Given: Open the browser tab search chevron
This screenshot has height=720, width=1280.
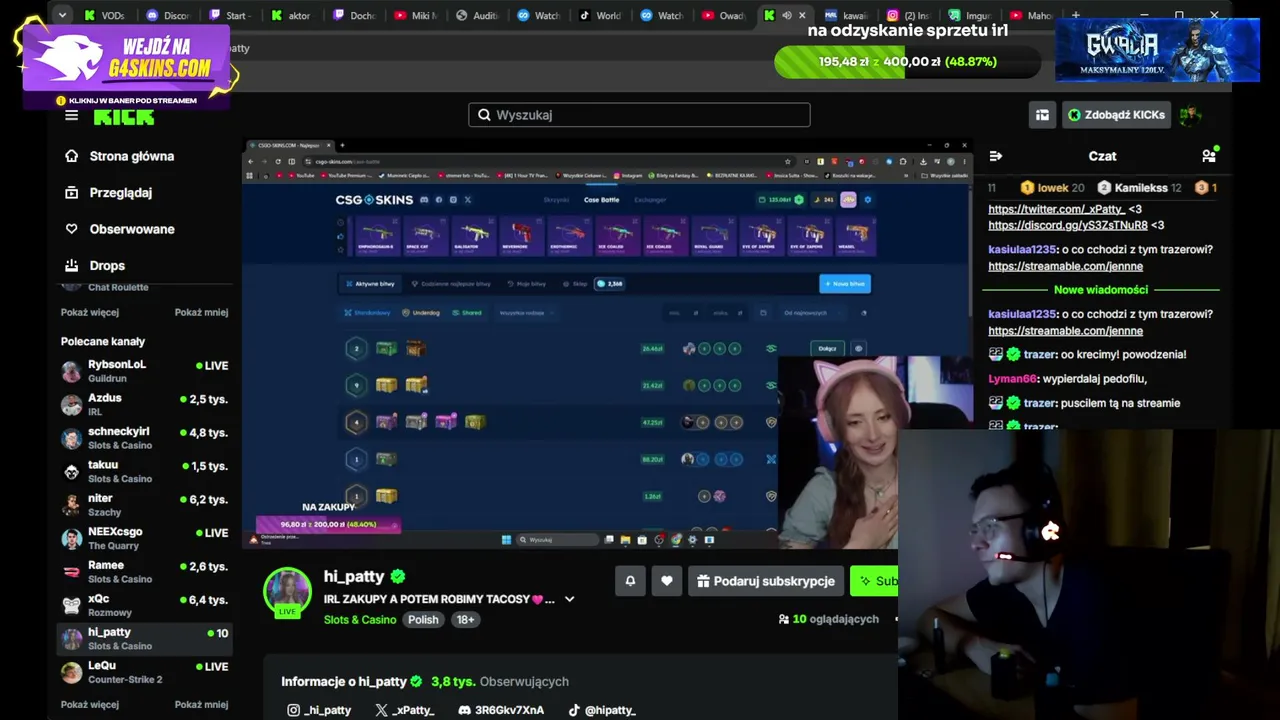Looking at the screenshot, I should coord(63,15).
